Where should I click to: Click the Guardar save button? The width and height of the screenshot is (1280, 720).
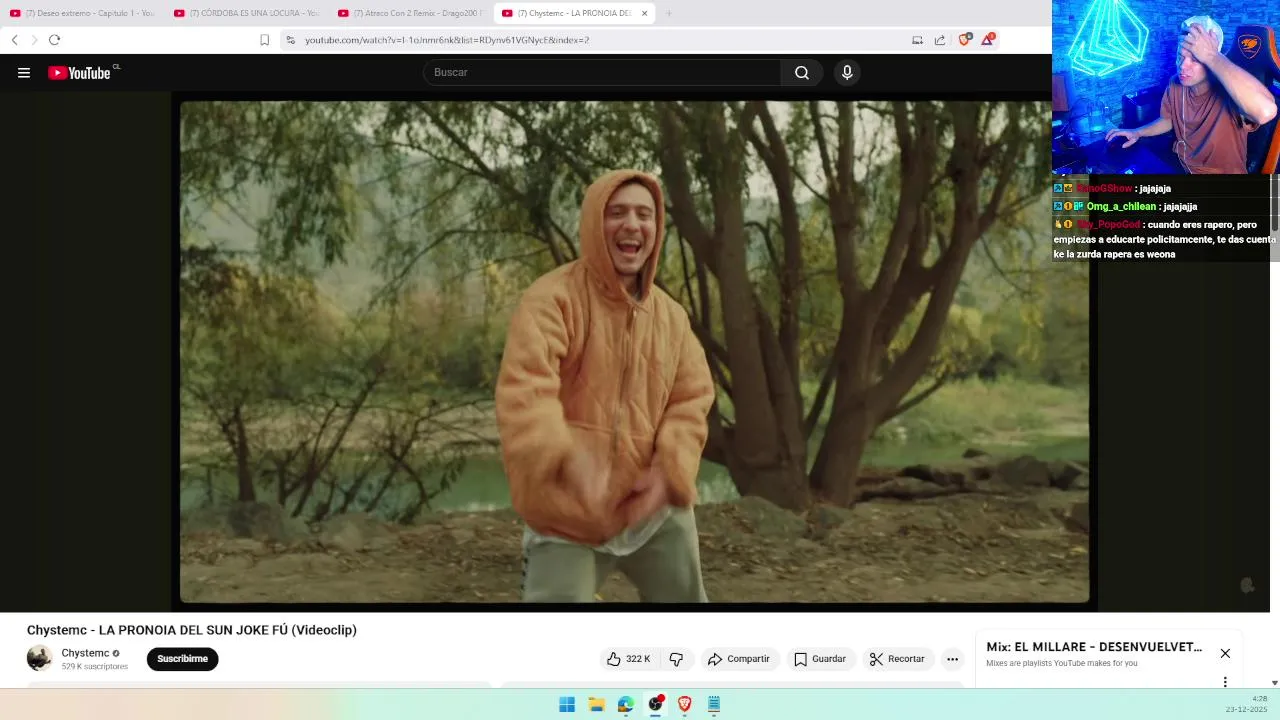tap(820, 659)
